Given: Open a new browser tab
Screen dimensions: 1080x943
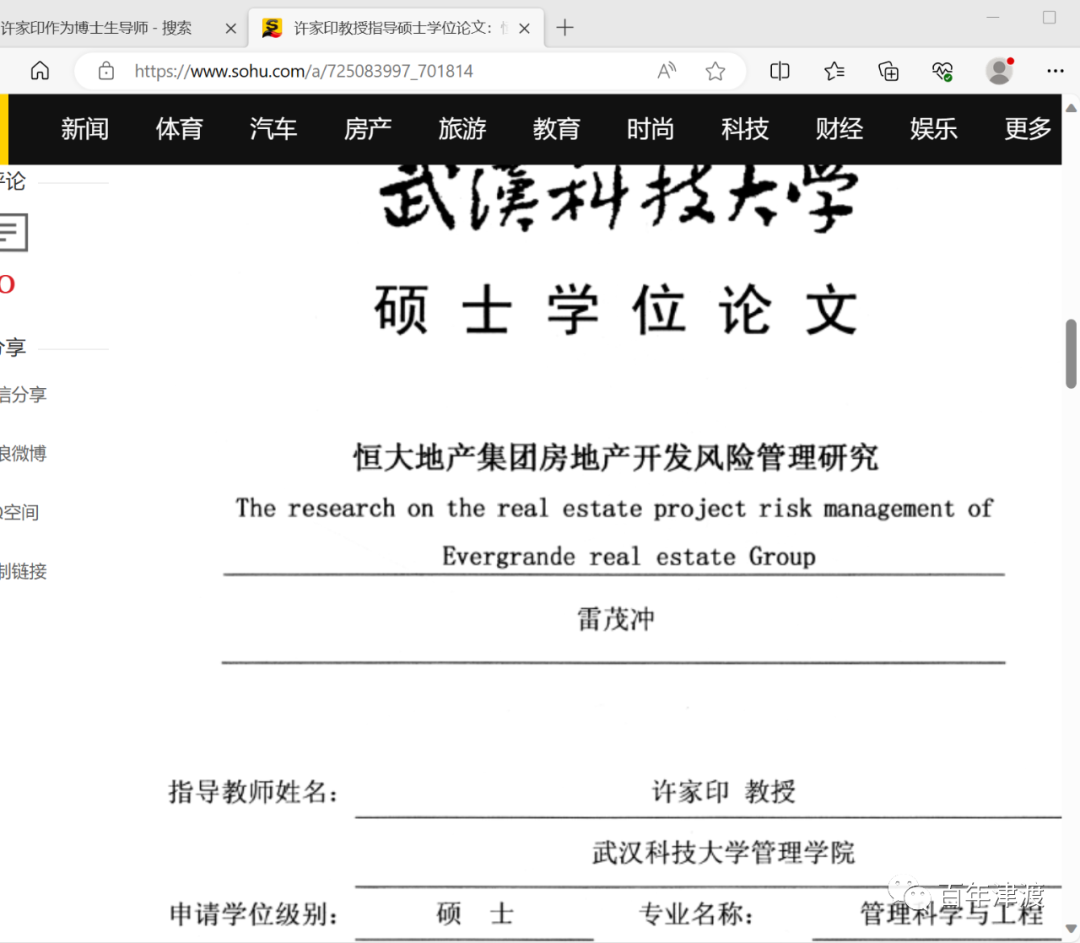Looking at the screenshot, I should [x=565, y=28].
